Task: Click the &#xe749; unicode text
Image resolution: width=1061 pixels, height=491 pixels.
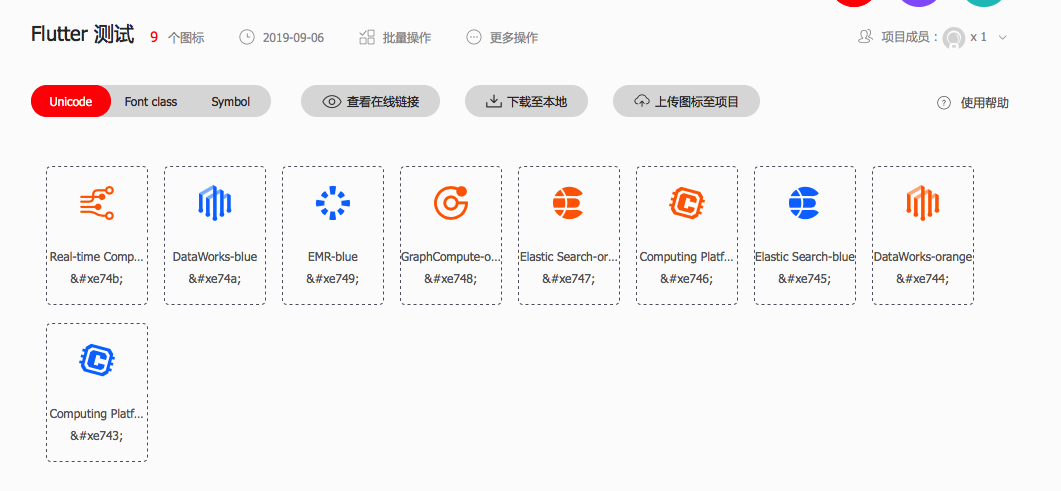Action: coord(333,279)
